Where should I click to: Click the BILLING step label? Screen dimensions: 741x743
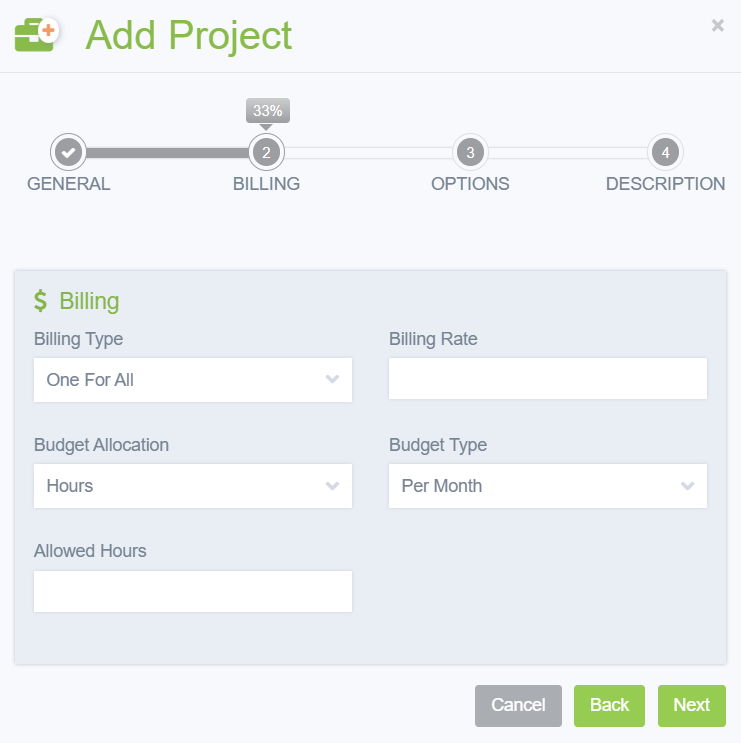[266, 184]
